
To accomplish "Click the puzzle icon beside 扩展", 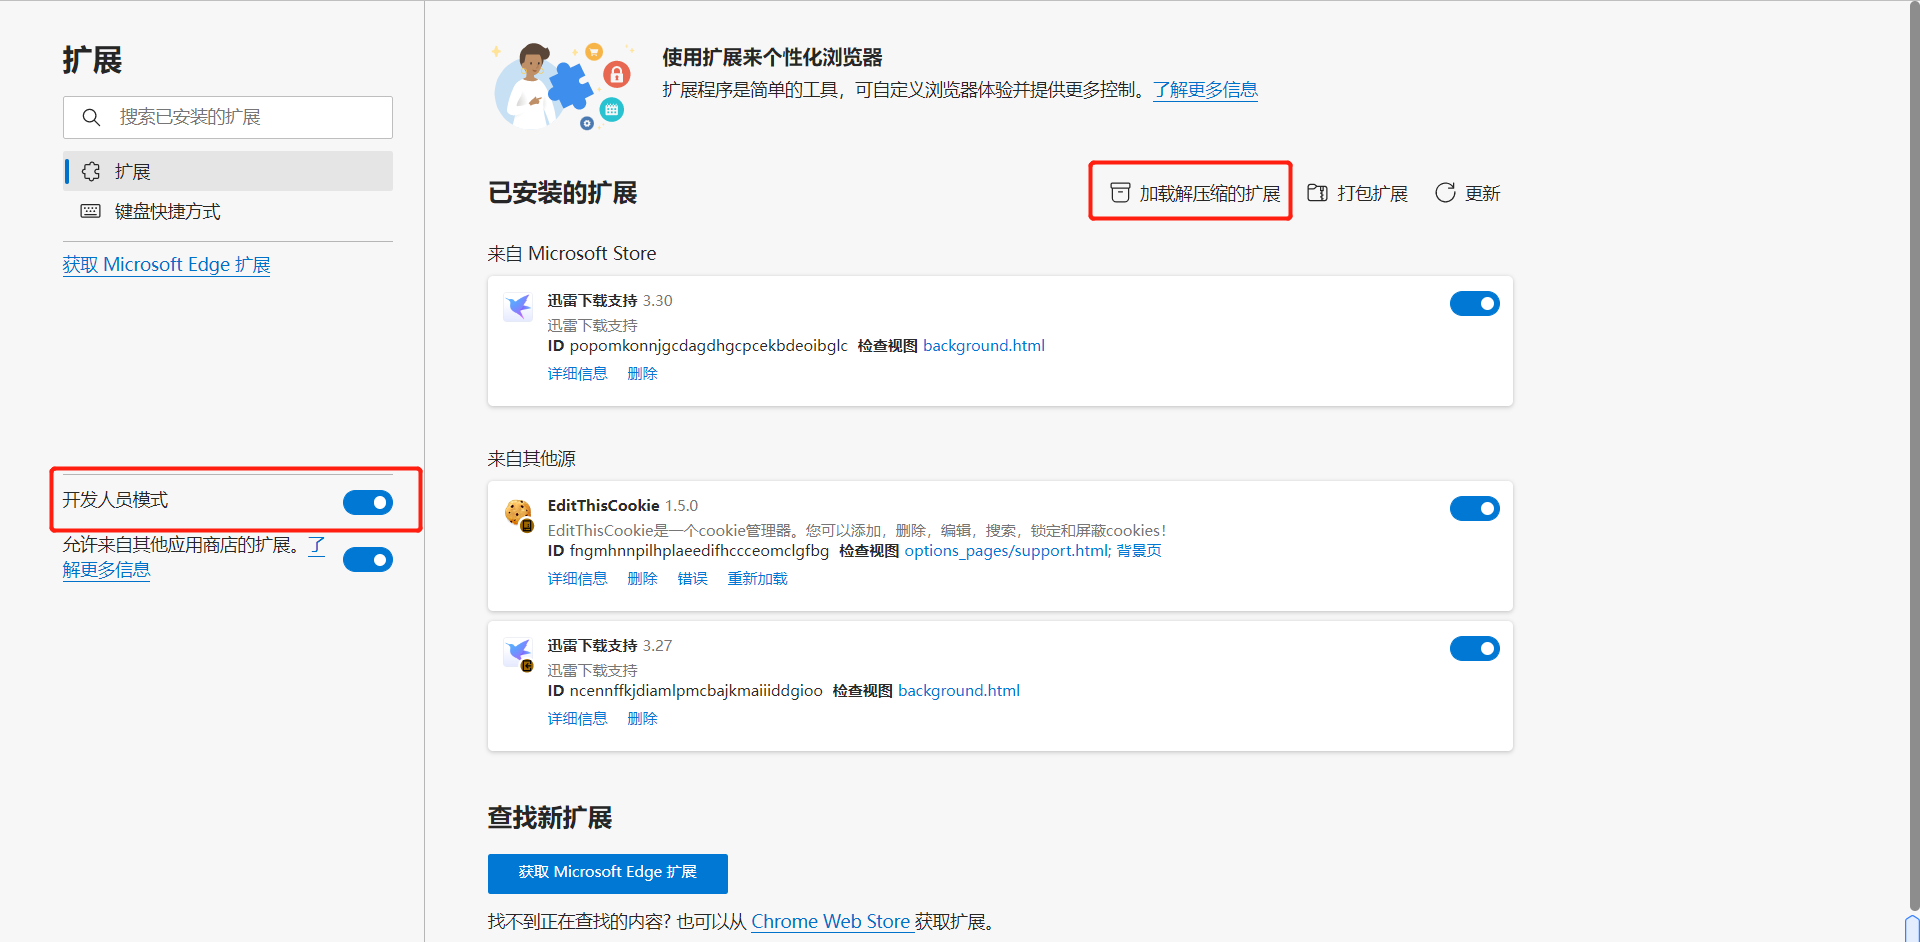I will [91, 171].
